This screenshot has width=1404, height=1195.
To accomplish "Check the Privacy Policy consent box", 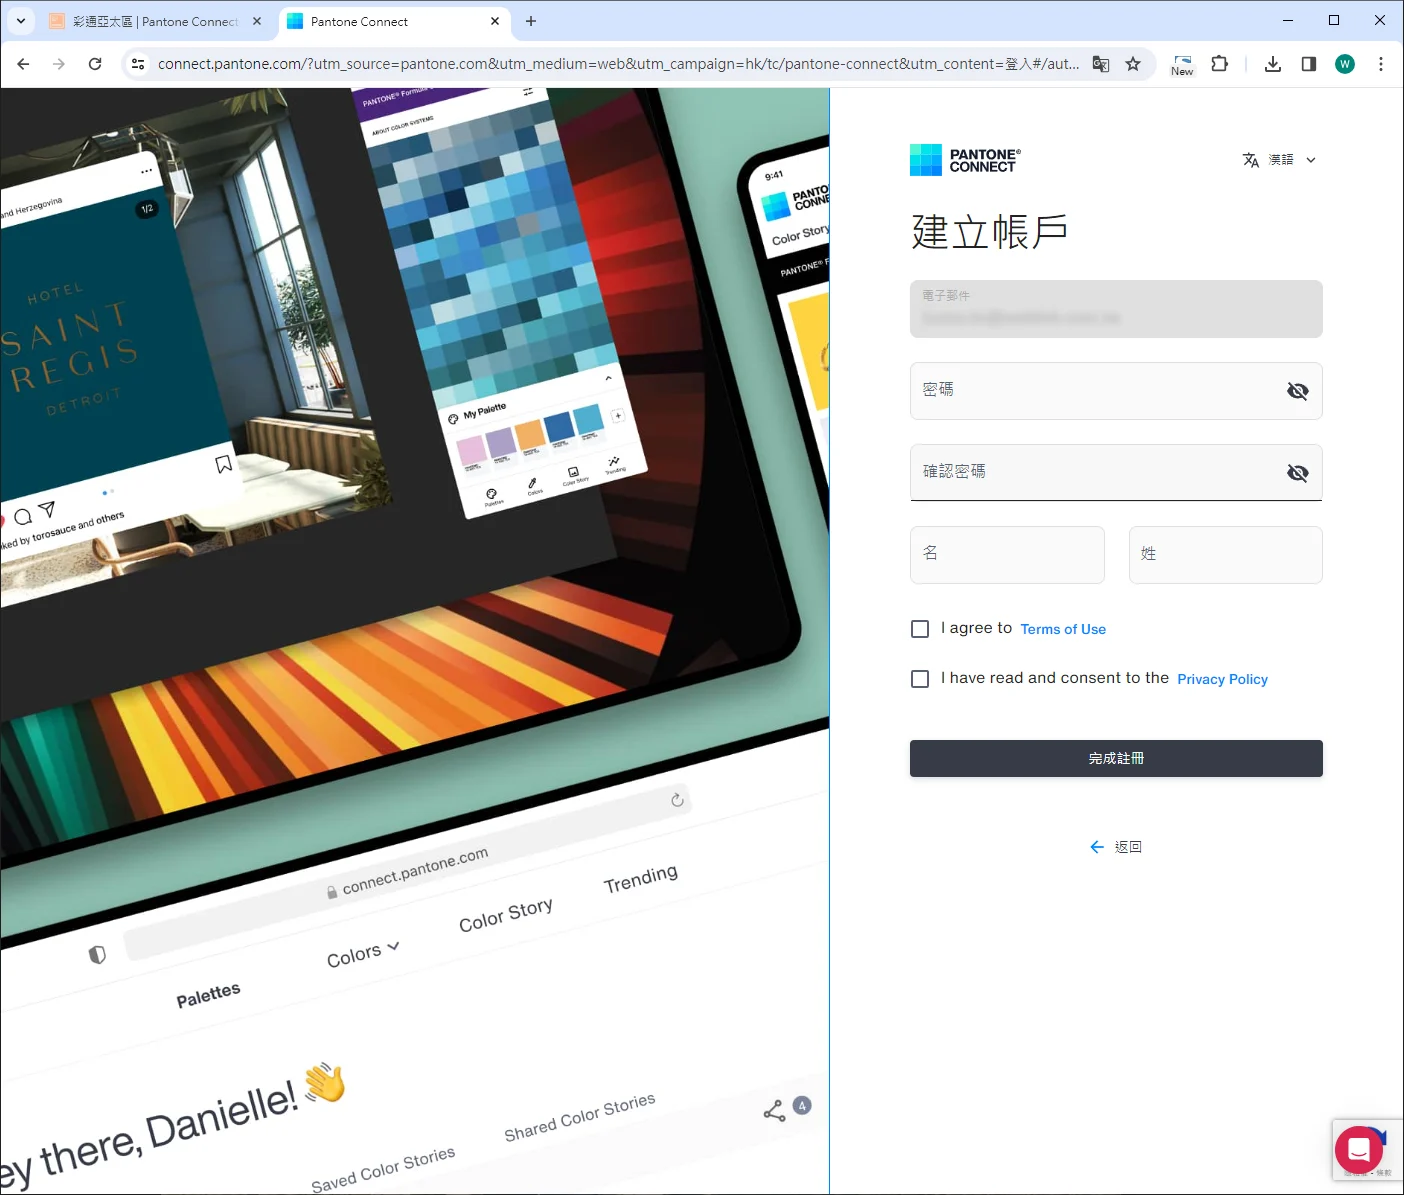I will [920, 679].
